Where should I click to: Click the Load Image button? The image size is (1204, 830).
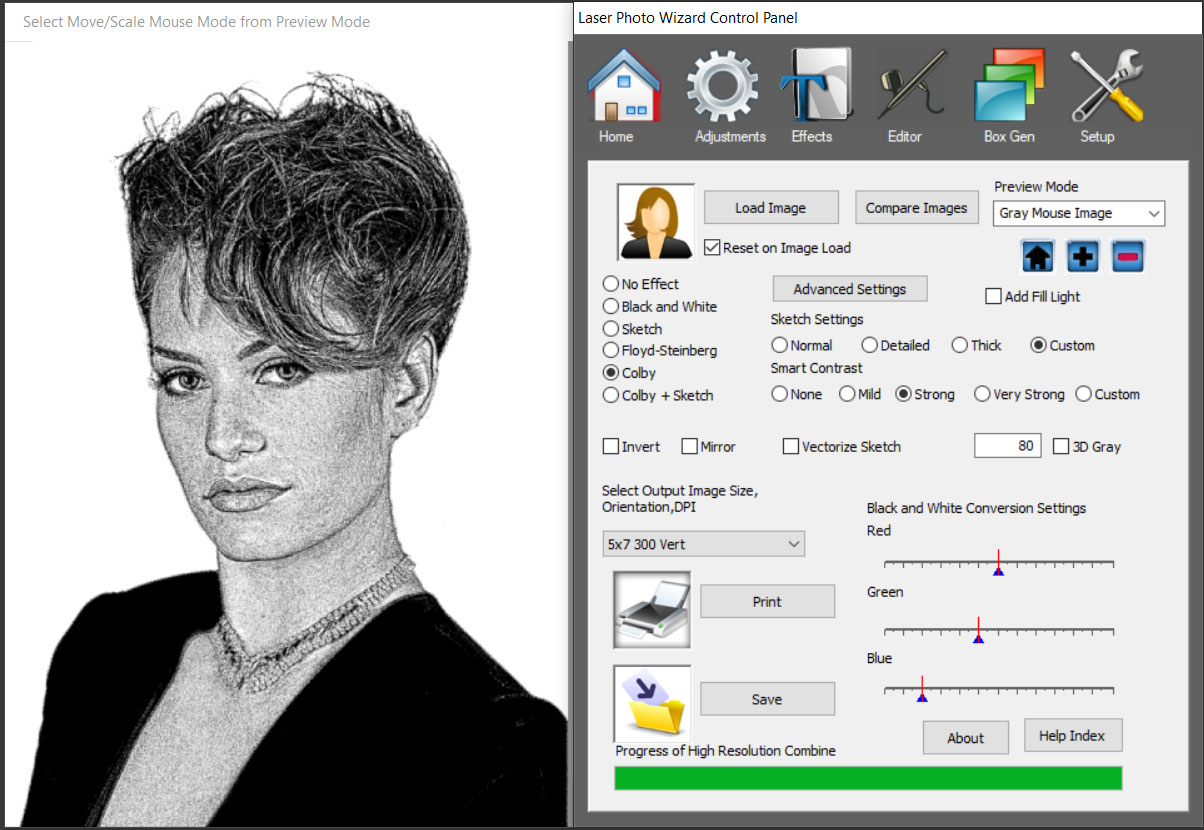770,208
